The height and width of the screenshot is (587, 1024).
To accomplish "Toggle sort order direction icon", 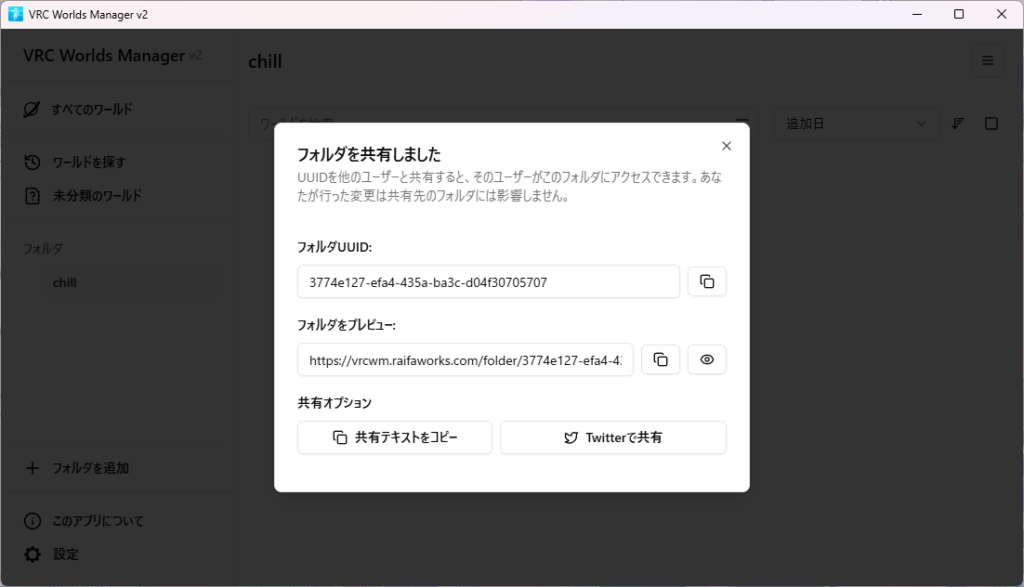I will coord(958,124).
